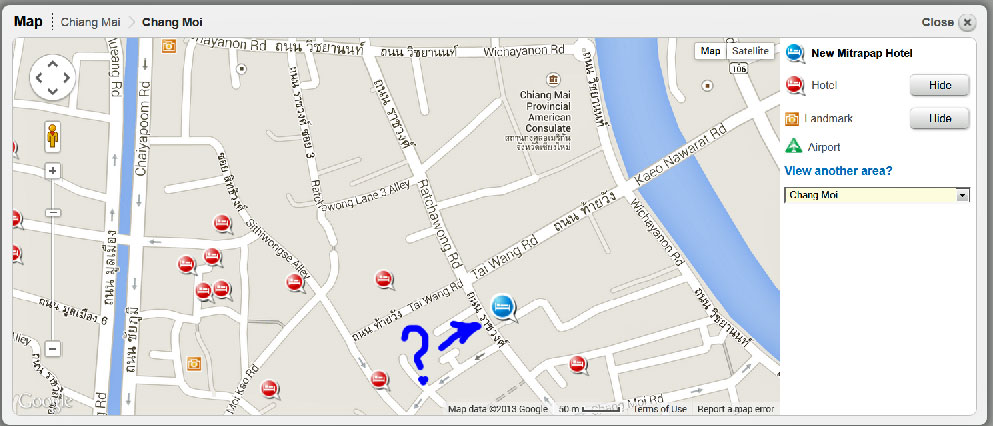Screen dimensions: 993x426
Task: Click the 'New Mitrapap Hotel' title text
Action: (862, 54)
